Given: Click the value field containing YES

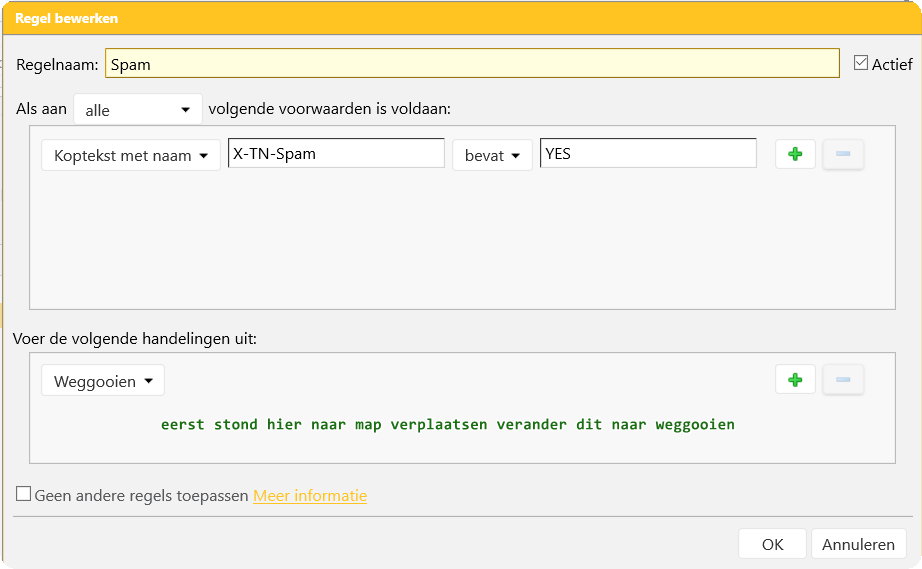Looking at the screenshot, I should 648,154.
